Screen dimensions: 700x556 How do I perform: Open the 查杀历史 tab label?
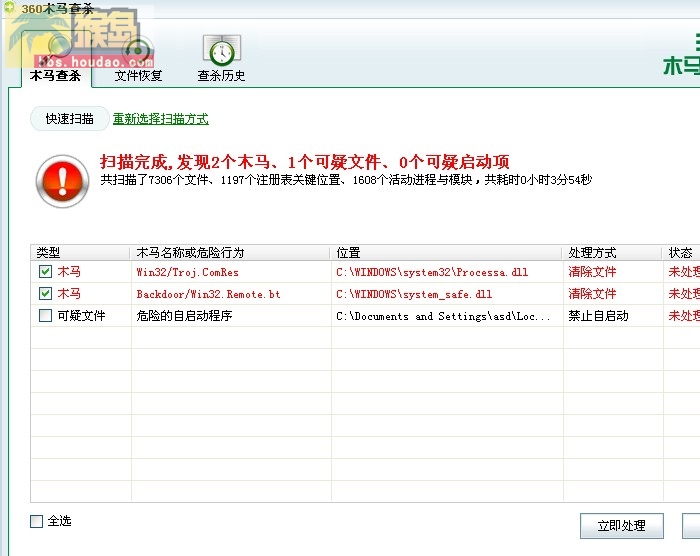click(x=221, y=75)
